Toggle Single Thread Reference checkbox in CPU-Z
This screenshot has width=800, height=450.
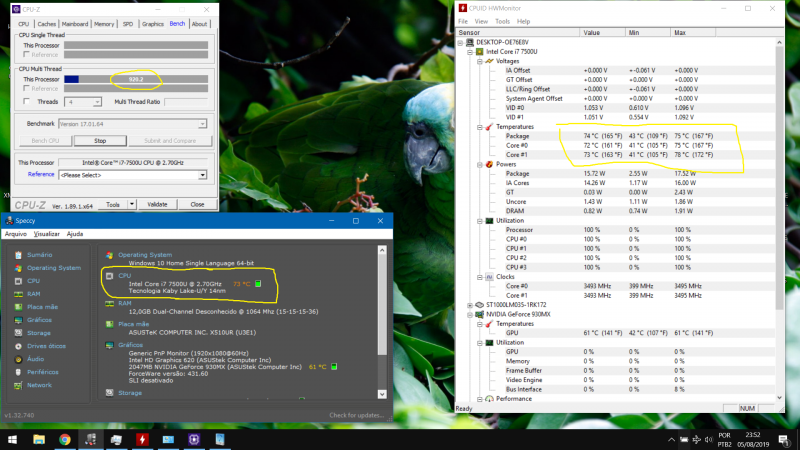(27, 55)
